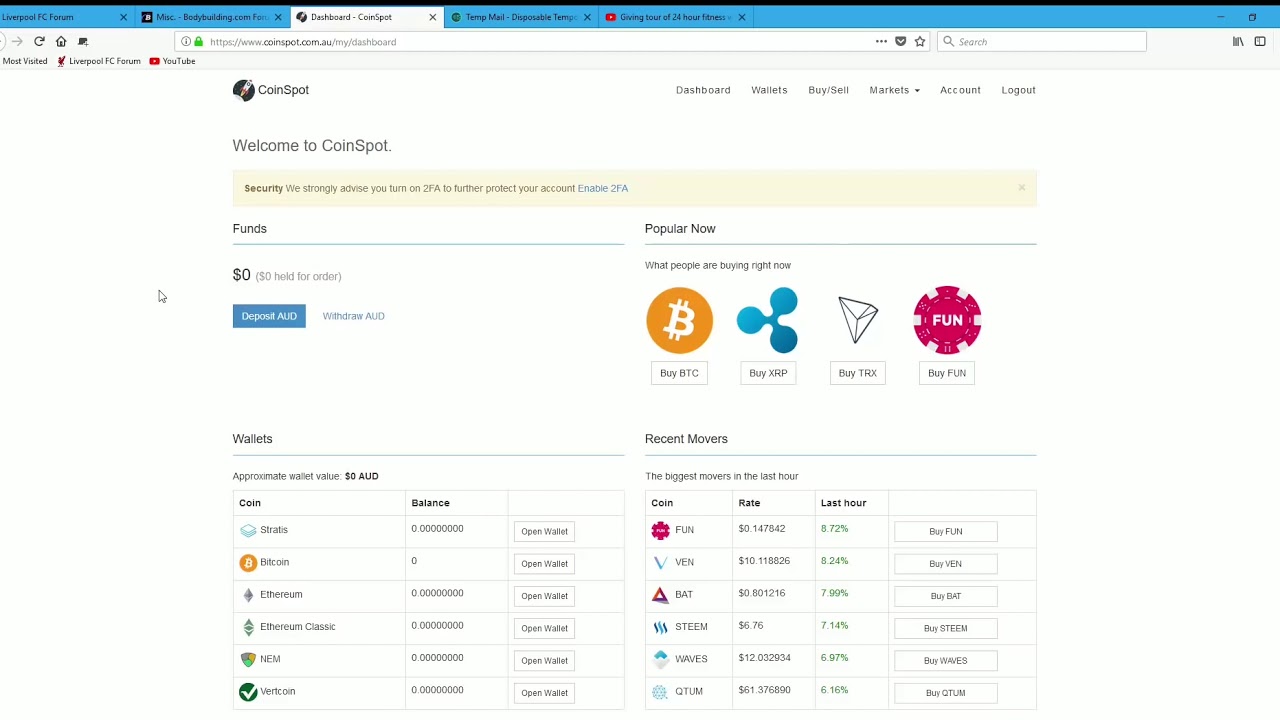Open the Wallets nav item

pyautogui.click(x=769, y=90)
